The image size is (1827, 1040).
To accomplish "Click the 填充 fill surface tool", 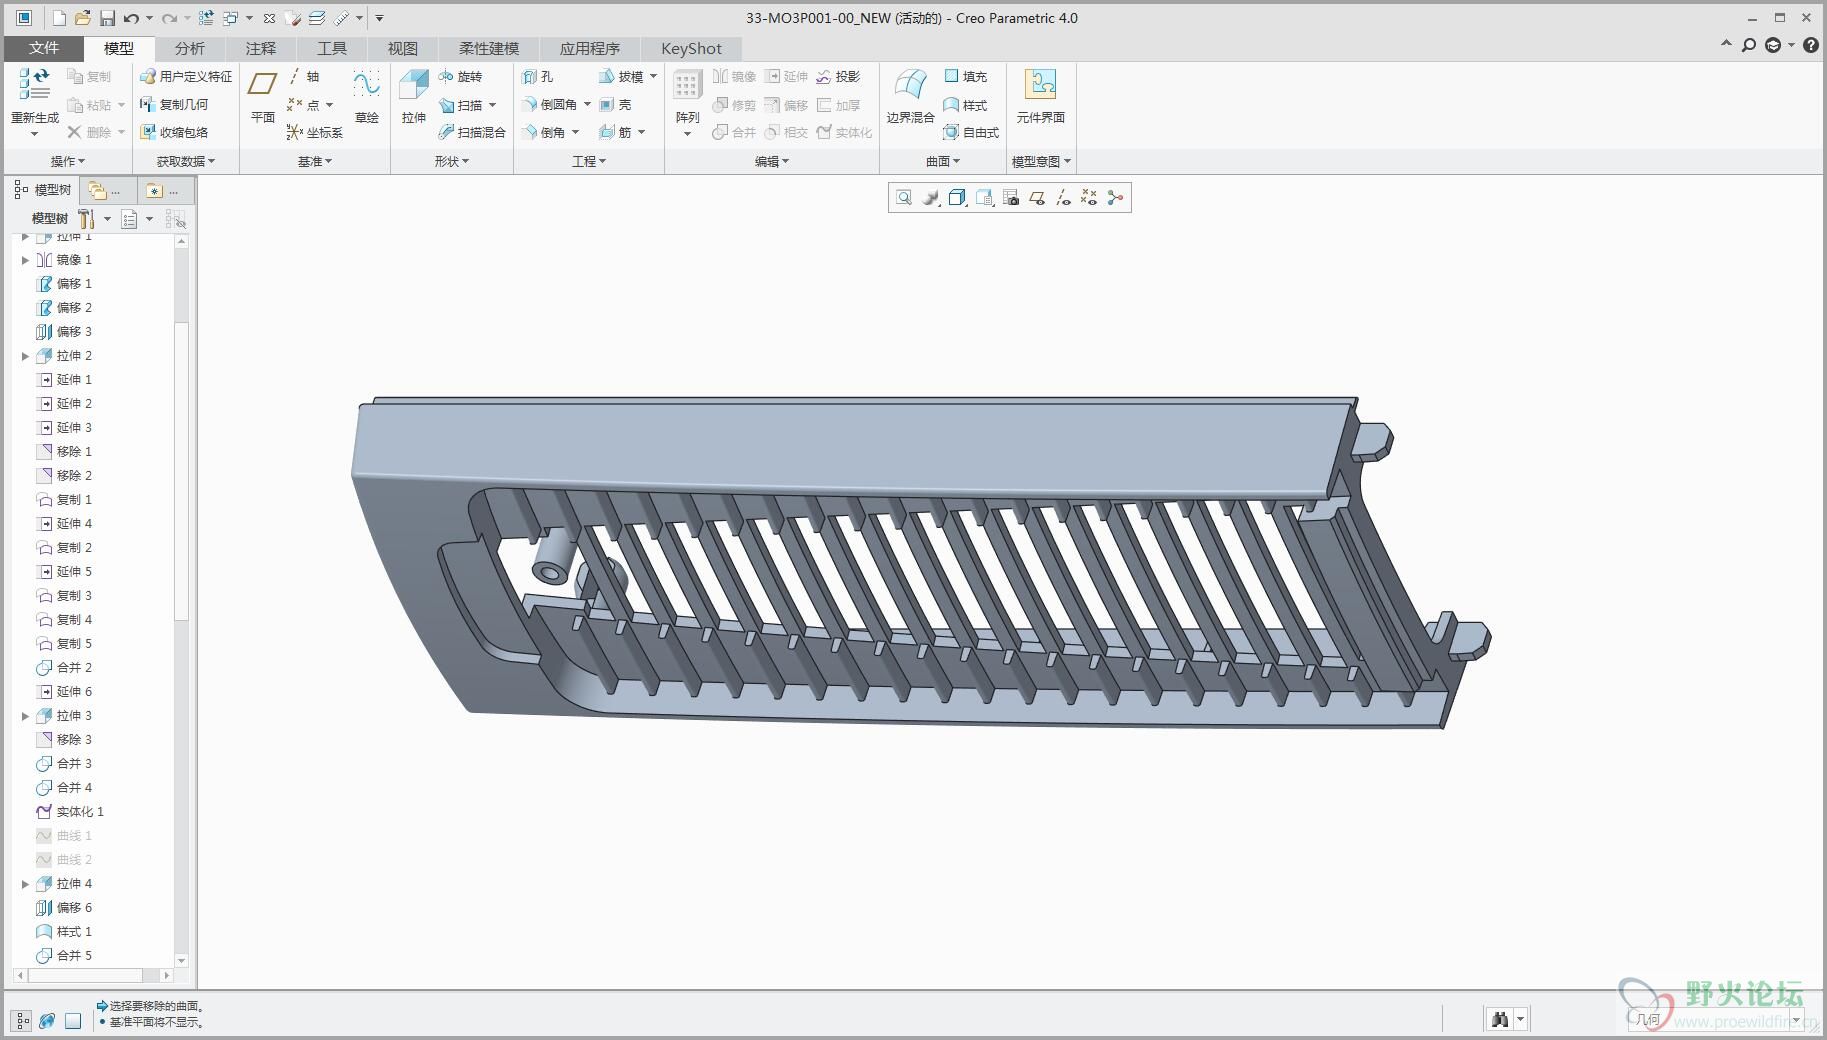I will (965, 77).
